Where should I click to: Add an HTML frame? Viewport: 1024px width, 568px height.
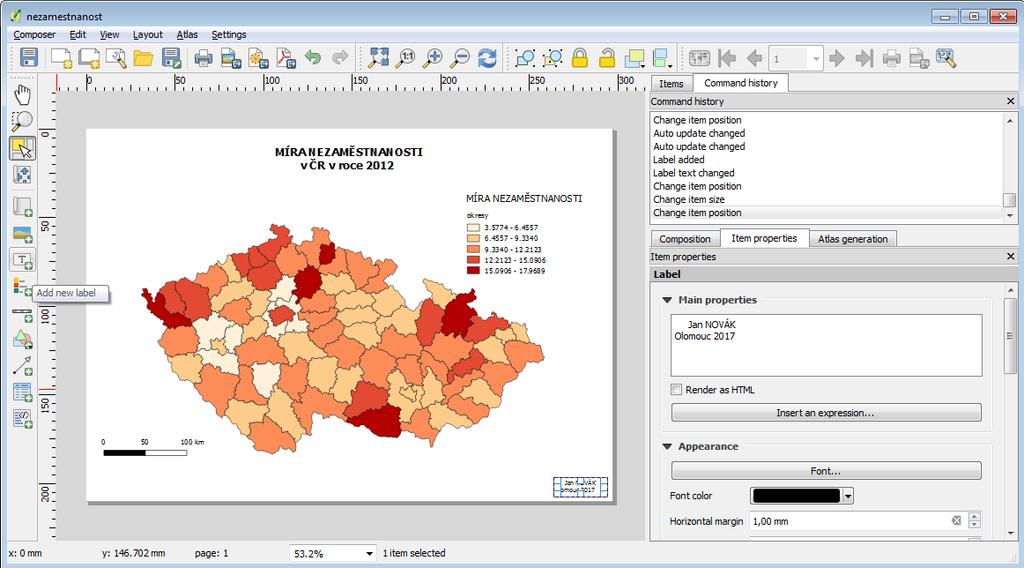point(23,418)
